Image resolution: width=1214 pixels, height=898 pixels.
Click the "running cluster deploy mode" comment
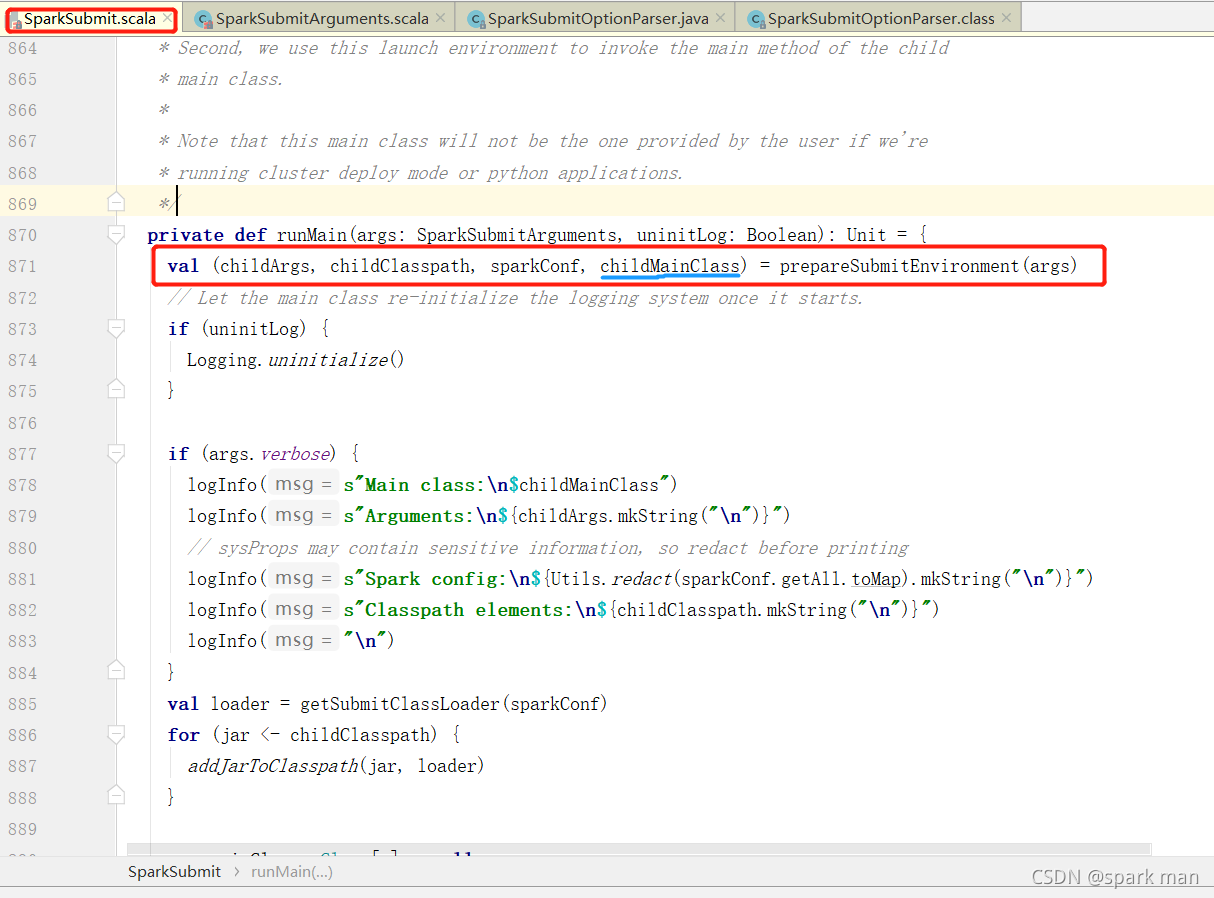tap(421, 173)
